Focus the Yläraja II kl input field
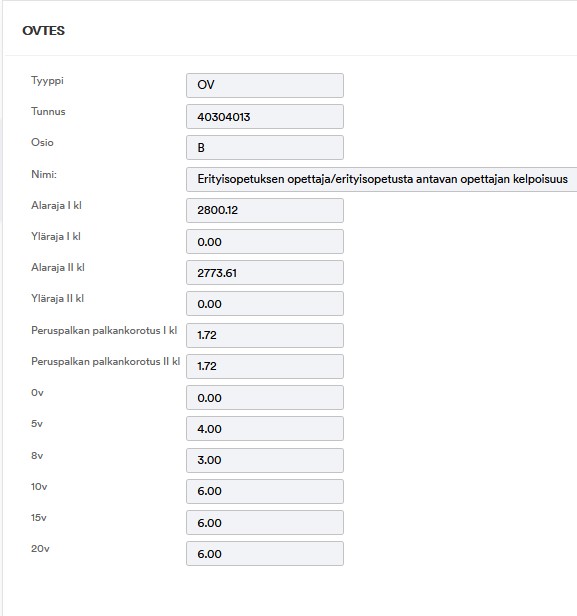This screenshot has height=616, width=577. [x=265, y=303]
